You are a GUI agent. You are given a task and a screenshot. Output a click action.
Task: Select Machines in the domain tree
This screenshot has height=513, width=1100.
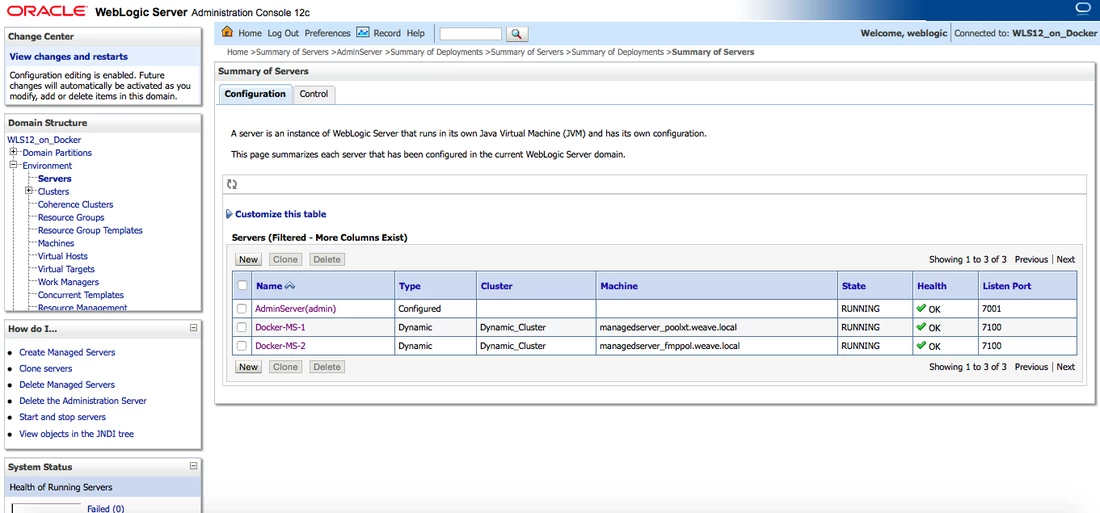point(56,244)
